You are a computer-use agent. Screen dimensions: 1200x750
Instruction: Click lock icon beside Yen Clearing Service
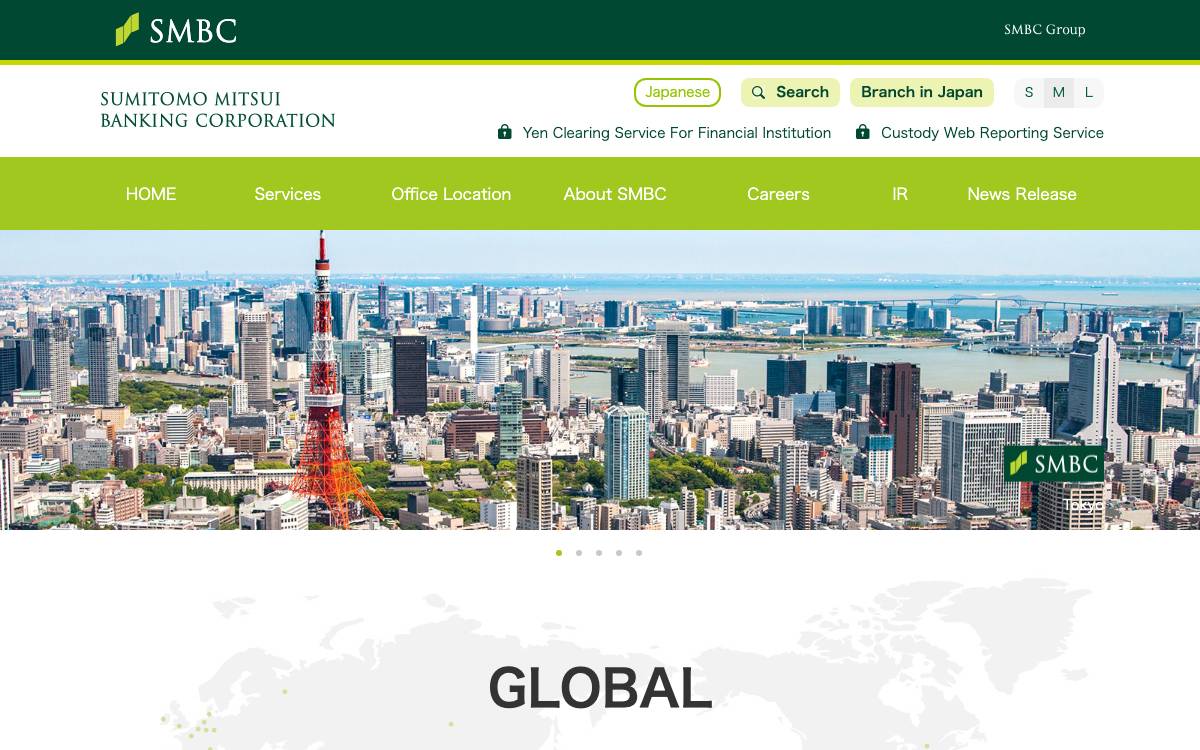click(505, 132)
